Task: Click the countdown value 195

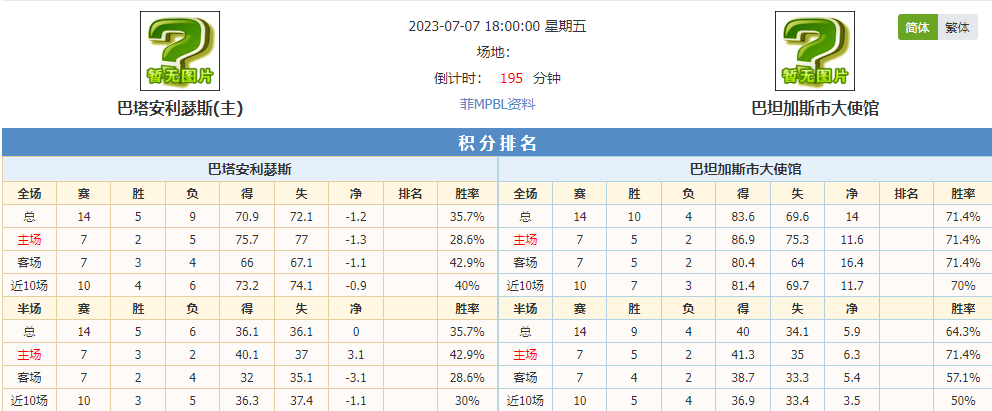Action: click(511, 78)
